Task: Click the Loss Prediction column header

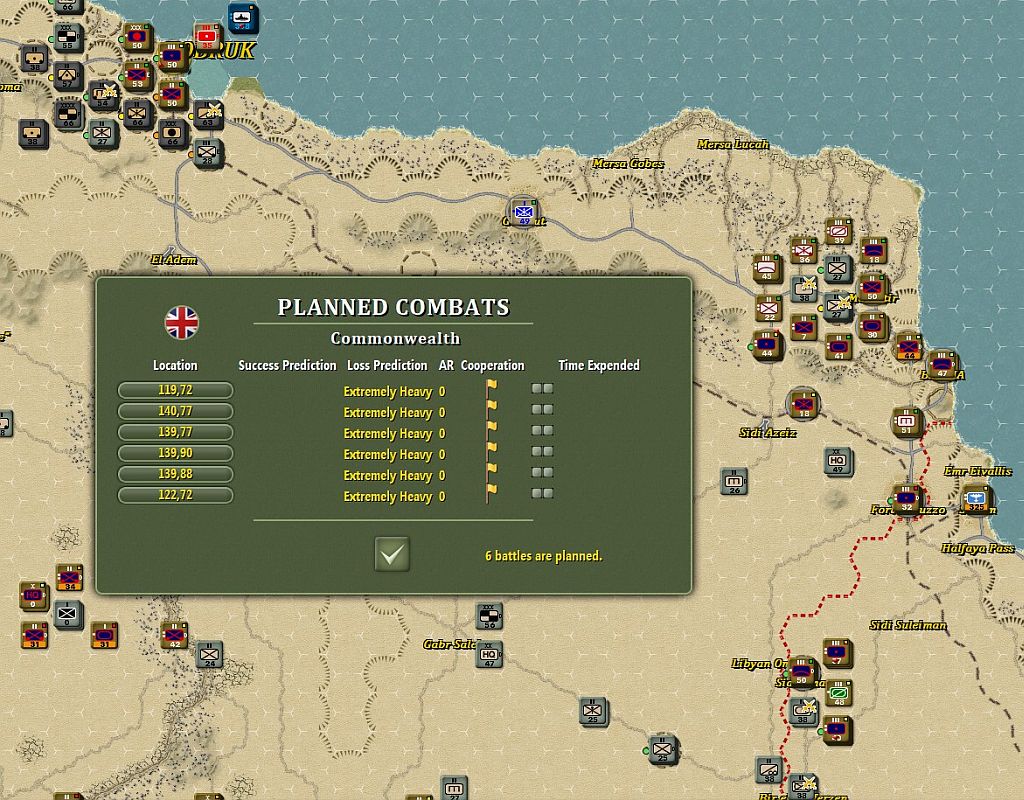Action: click(387, 365)
